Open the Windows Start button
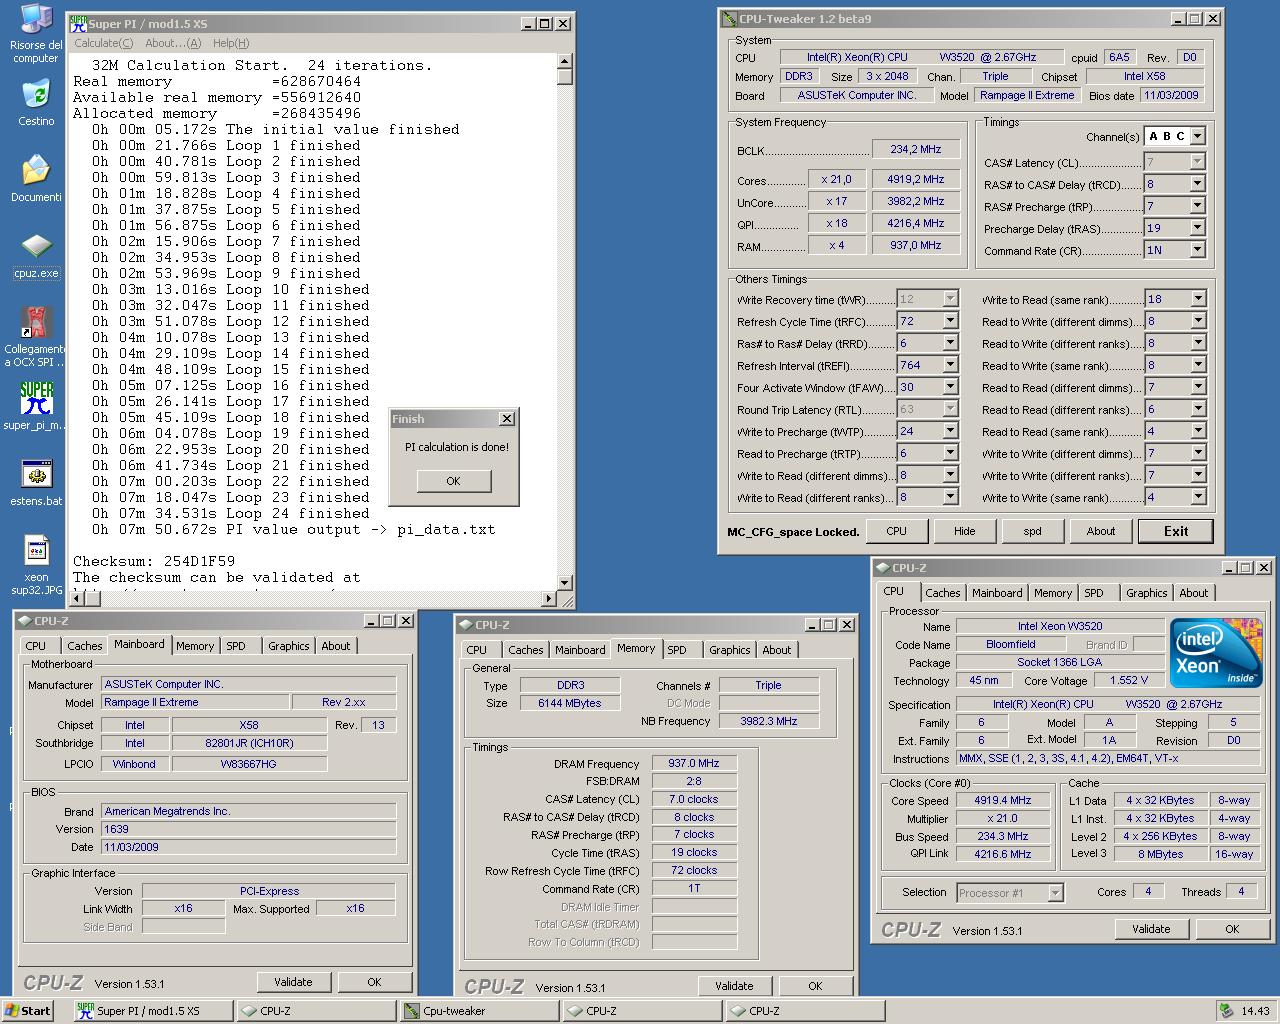The height and width of the screenshot is (1024, 1280). tap(28, 1011)
